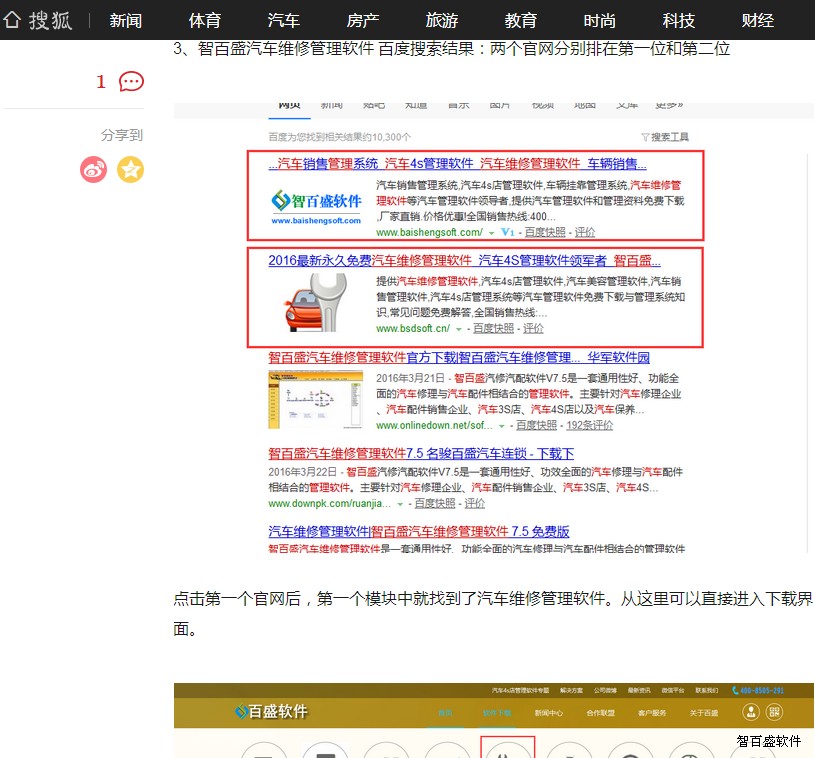This screenshot has width=815, height=758.
Task: Click the 400-8505-291 phone number
Action: tap(762, 690)
